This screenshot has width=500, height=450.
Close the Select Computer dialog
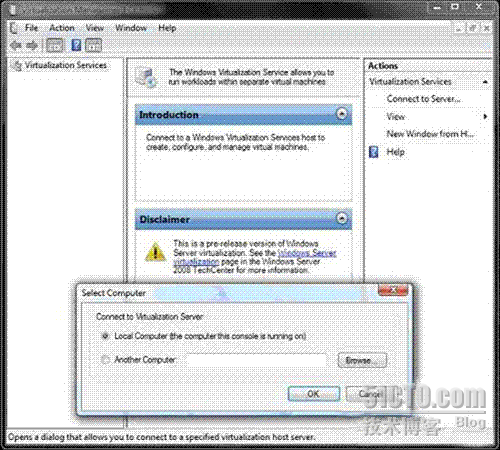393,290
